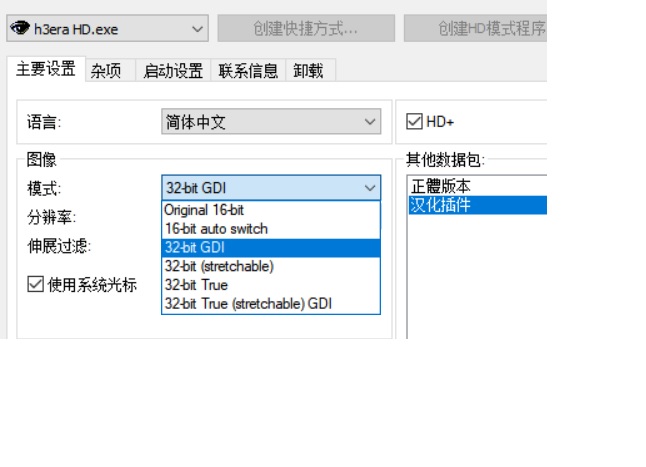Screen dimensions: 646x467
Task: Open the 启动设置 tab
Action: pyautogui.click(x=173, y=70)
